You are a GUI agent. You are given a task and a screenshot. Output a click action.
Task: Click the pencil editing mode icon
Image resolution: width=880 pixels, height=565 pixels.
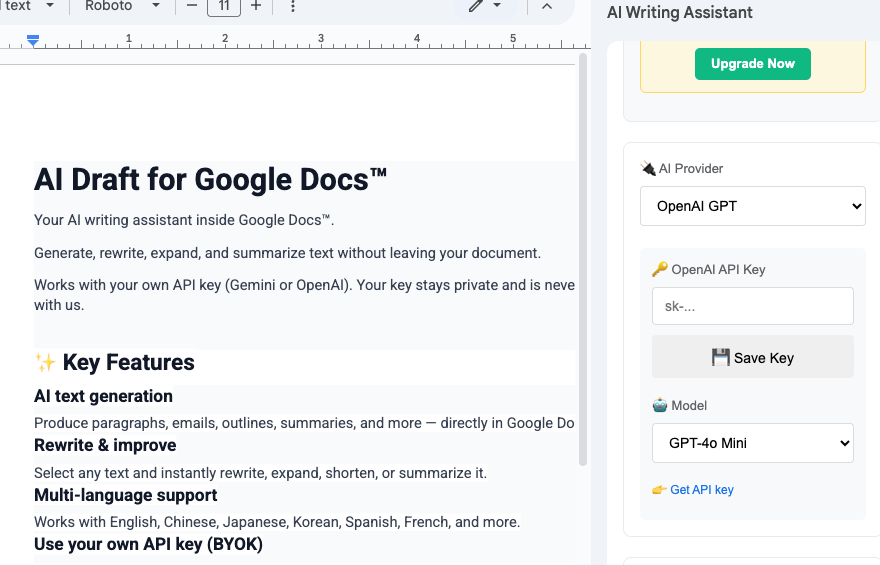[476, 6]
